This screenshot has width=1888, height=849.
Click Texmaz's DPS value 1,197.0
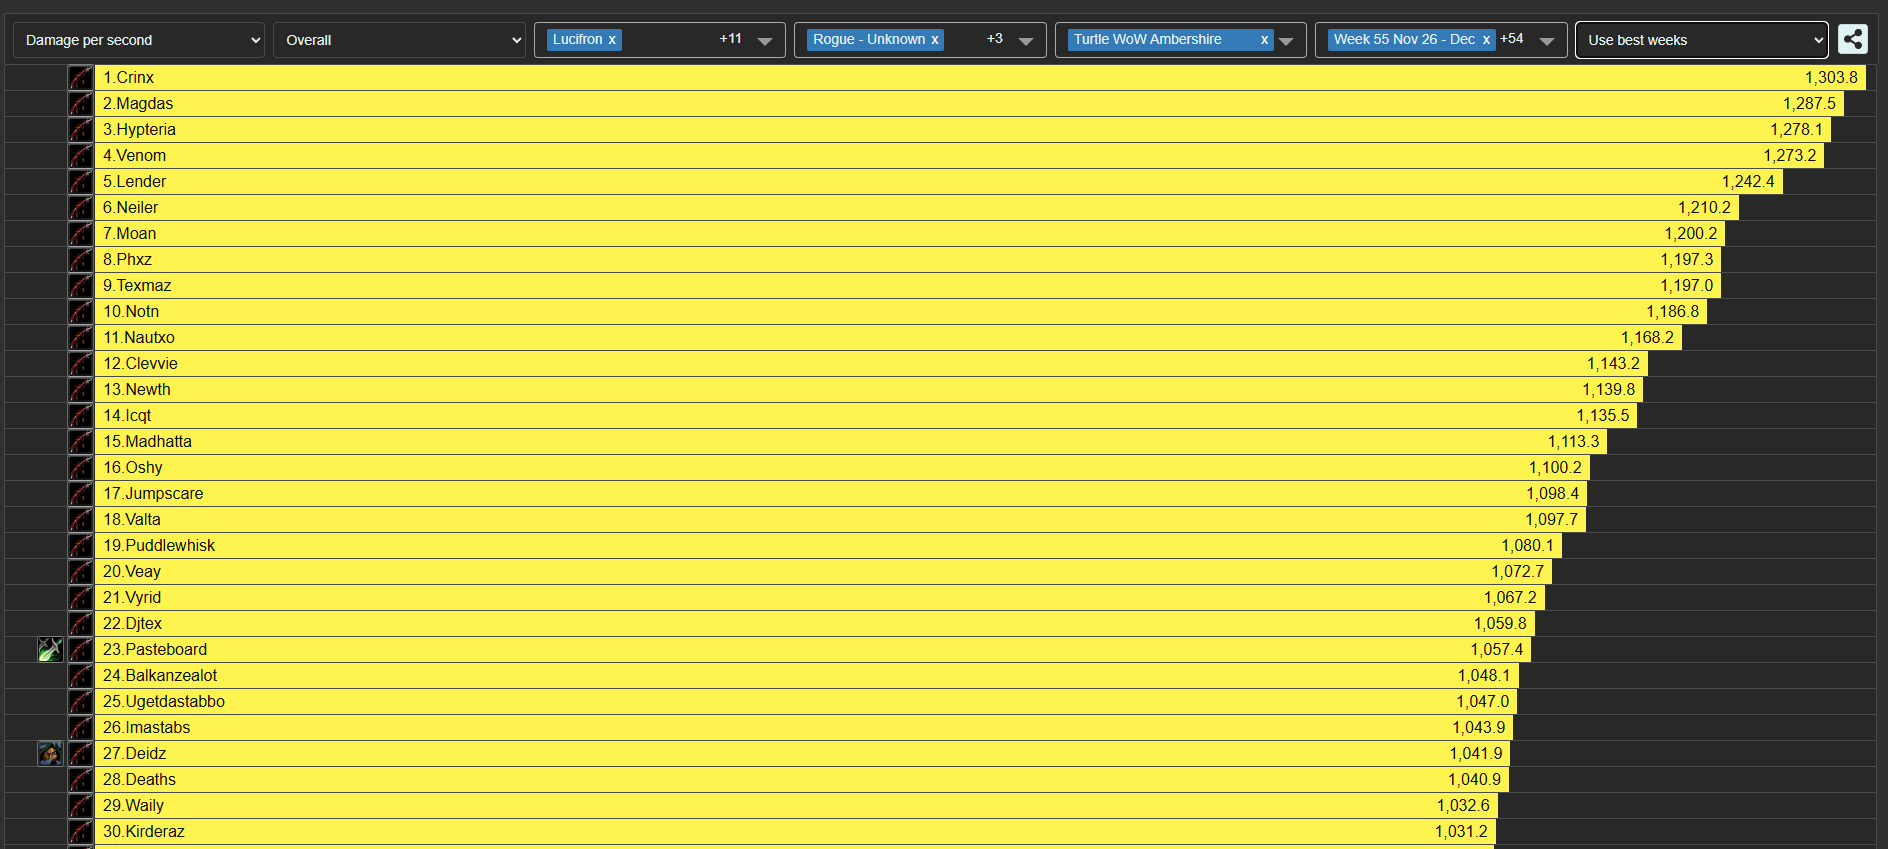click(1687, 285)
